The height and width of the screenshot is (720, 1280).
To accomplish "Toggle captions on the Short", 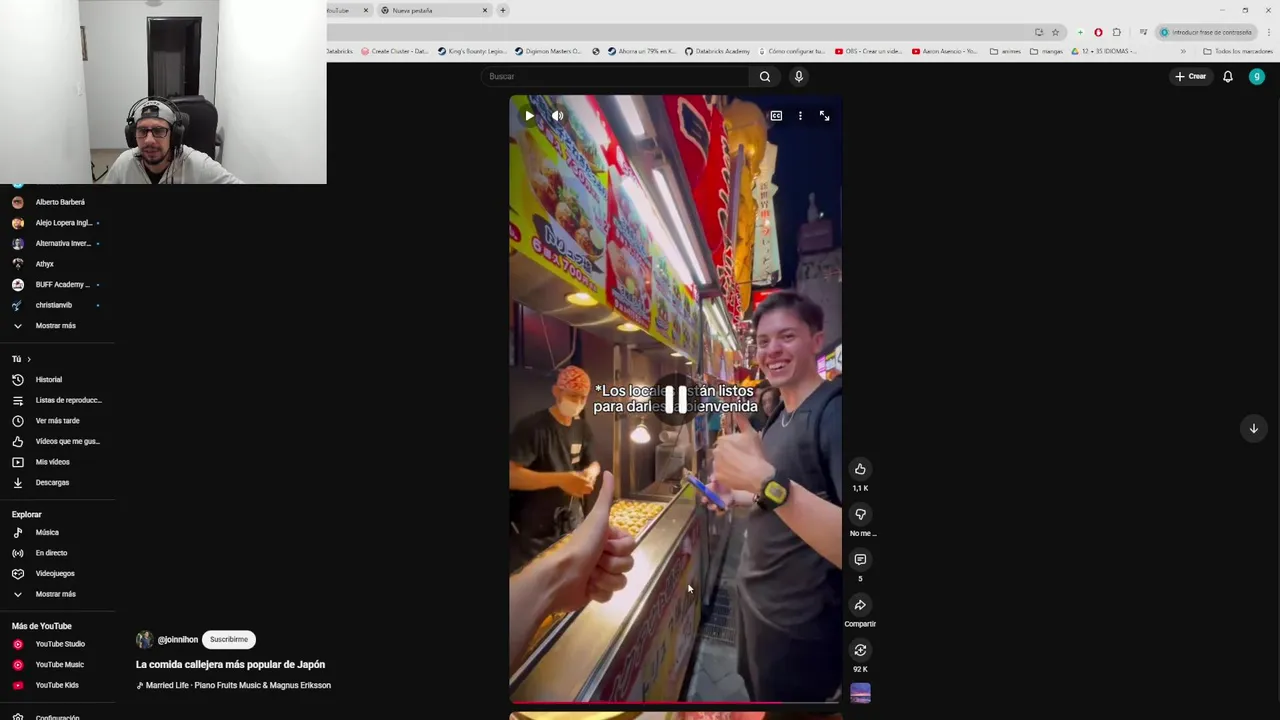I will click(776, 116).
